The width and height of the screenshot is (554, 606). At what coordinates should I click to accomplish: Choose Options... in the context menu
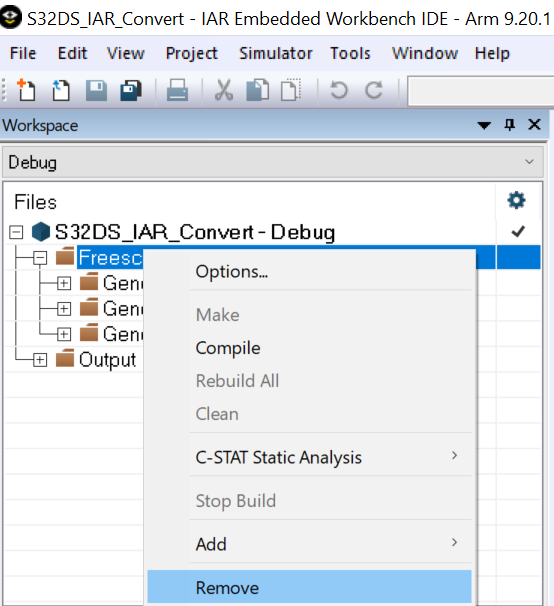[x=309, y=272]
